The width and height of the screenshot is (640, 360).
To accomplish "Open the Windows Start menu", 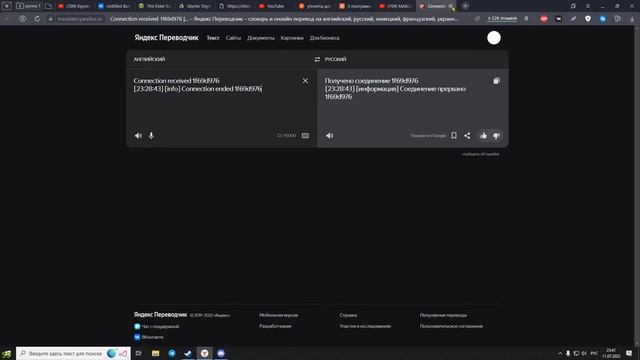I will coord(7,353).
